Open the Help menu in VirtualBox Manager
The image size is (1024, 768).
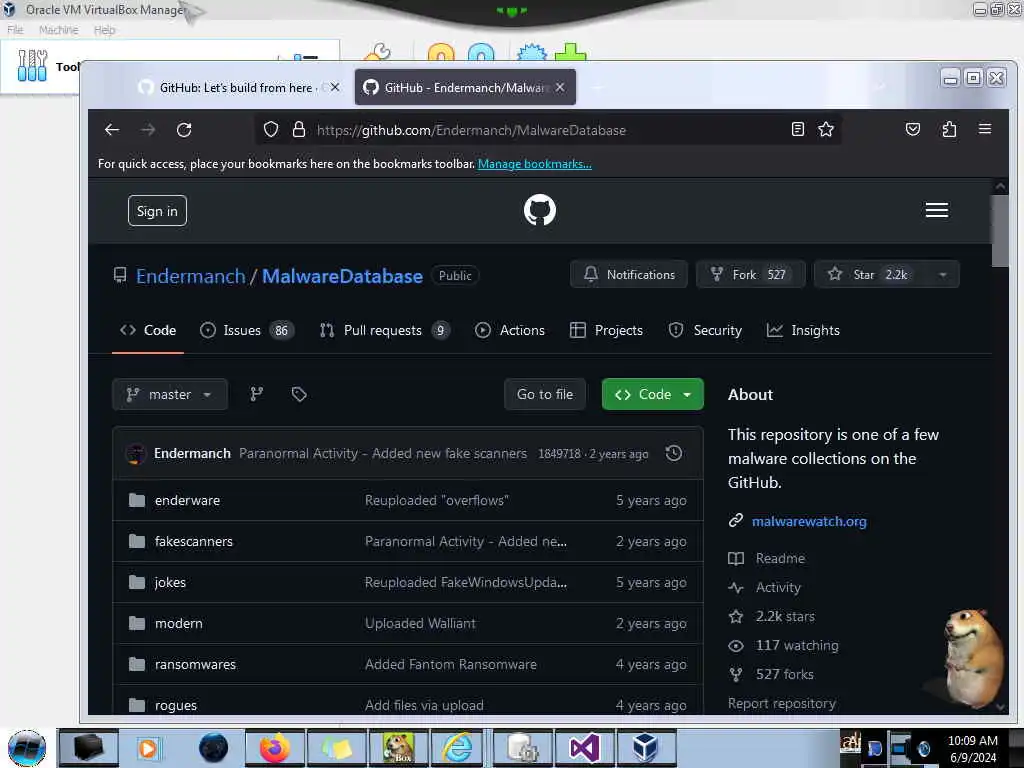coord(104,30)
